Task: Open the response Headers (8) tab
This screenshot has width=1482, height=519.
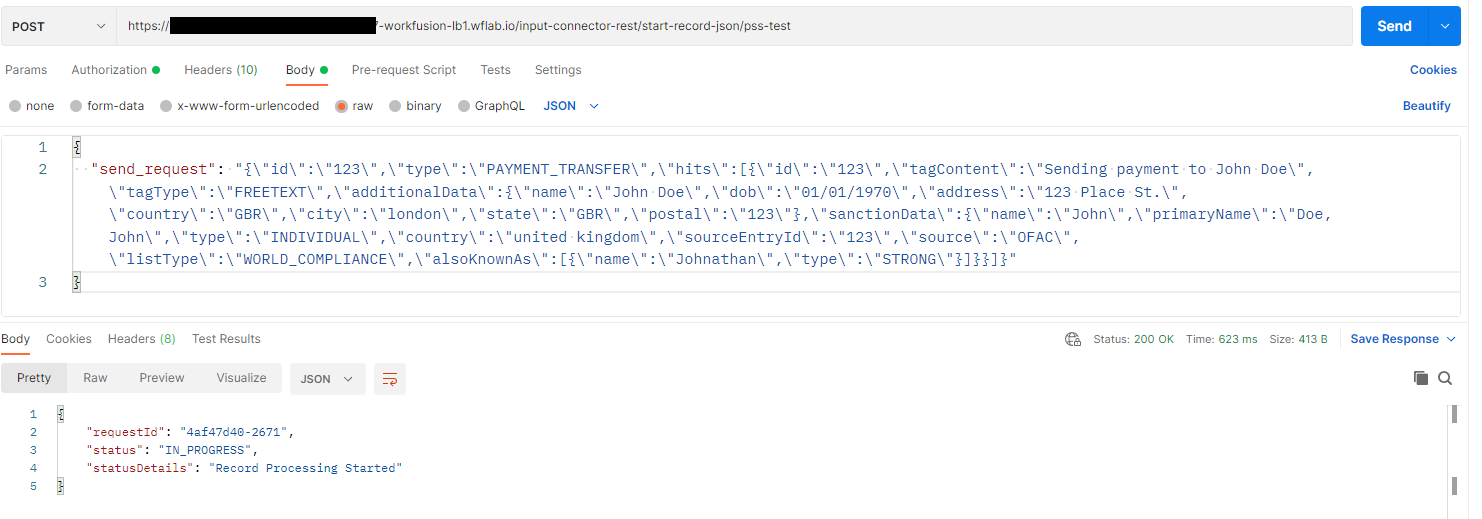Action: (142, 339)
